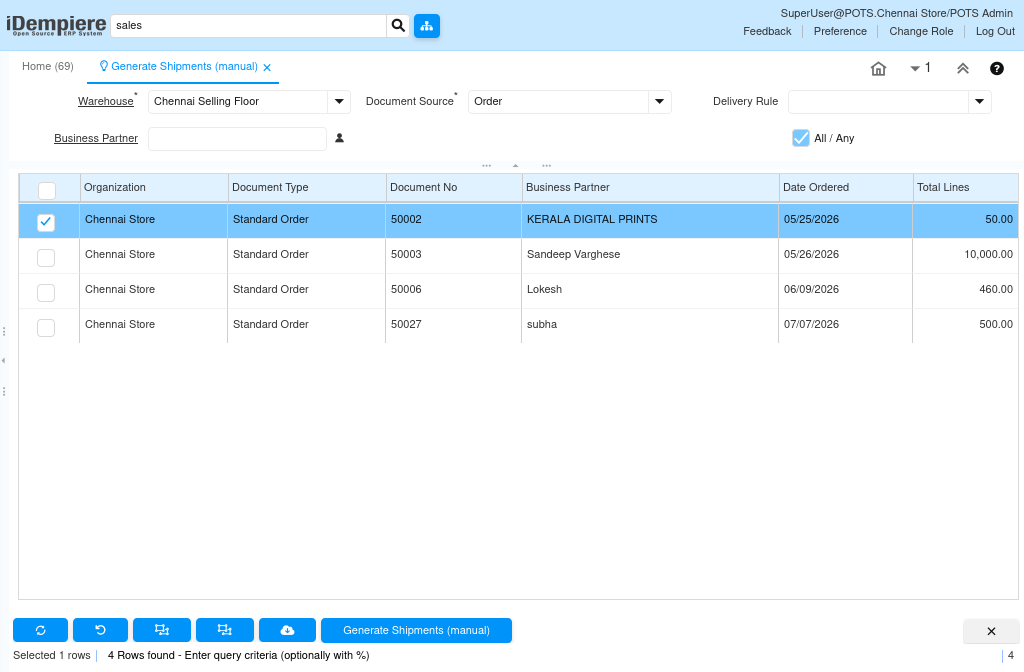This screenshot has width=1024, height=672.
Task: Click the Generate Shipments (manual) button
Action: (x=416, y=630)
